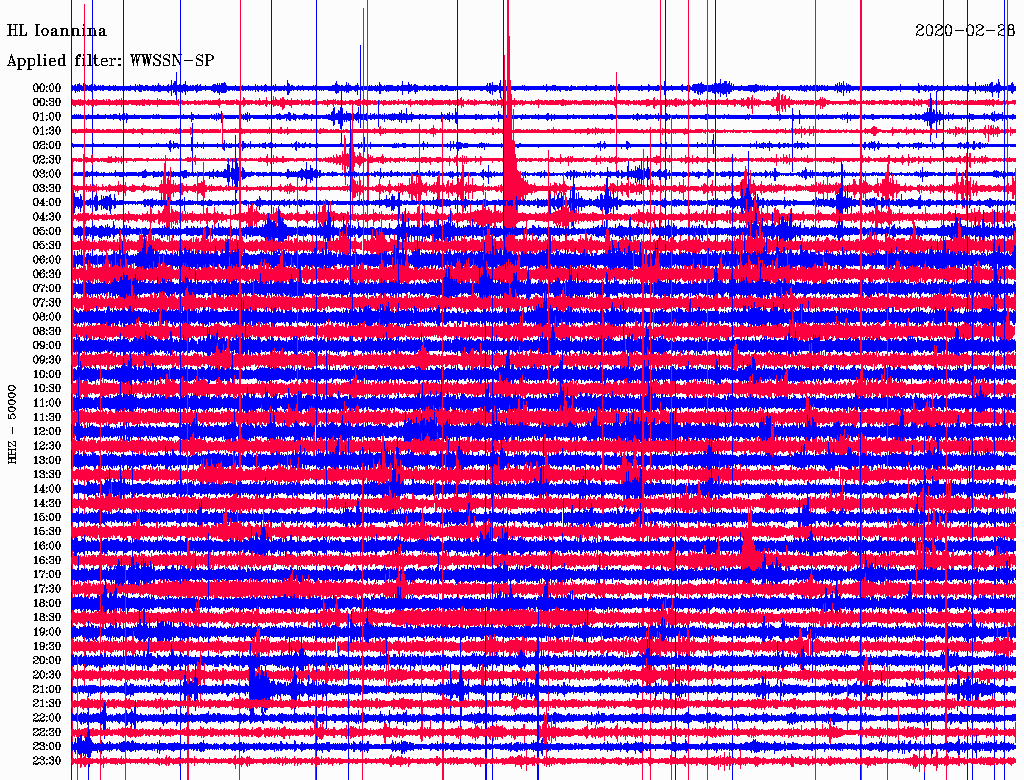Select the 03:30 time label
The image size is (1024, 780).
[x=47, y=188]
